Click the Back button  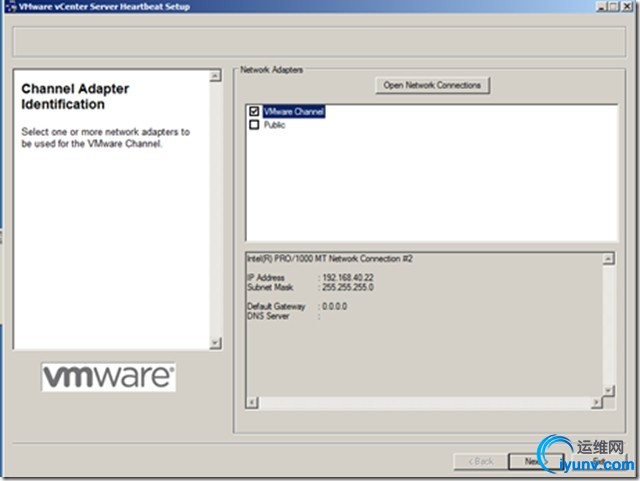[x=481, y=461]
